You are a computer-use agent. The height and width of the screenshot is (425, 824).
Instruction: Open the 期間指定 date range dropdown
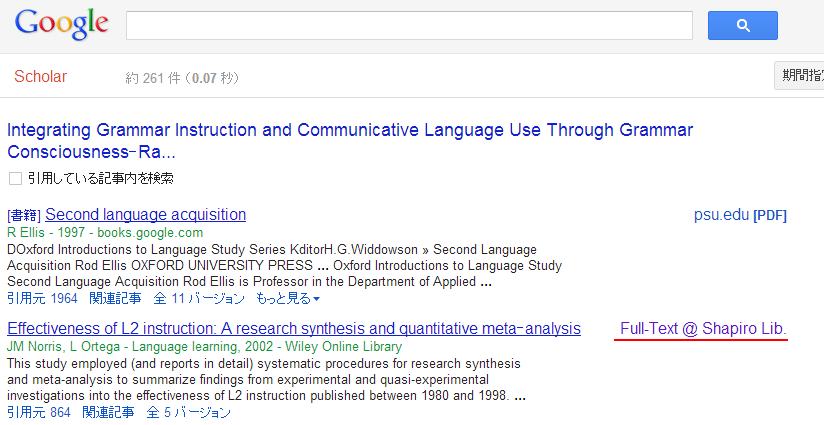pos(798,76)
